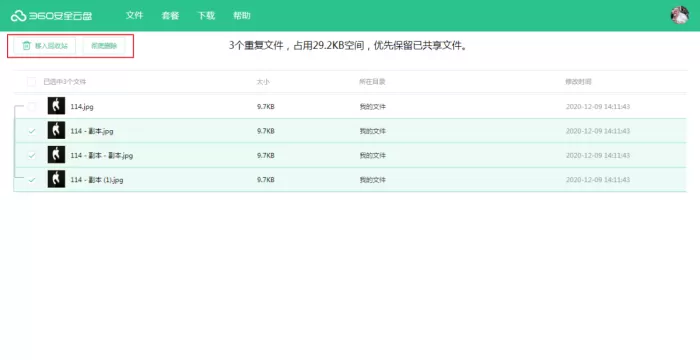Image resolution: width=700 pixels, height=360 pixels.
Task: Click the modified time of 114 - 副本.jpg
Action: click(x=598, y=131)
